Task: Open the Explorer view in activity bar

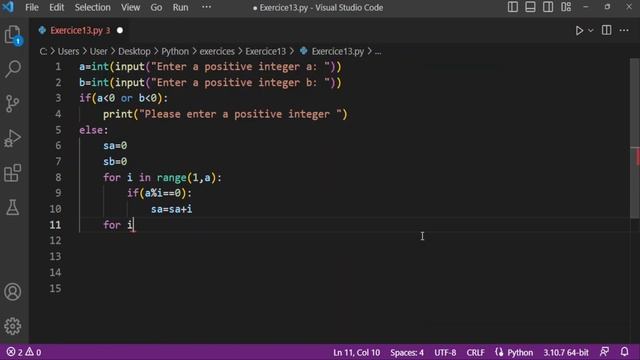Action: pyautogui.click(x=13, y=35)
